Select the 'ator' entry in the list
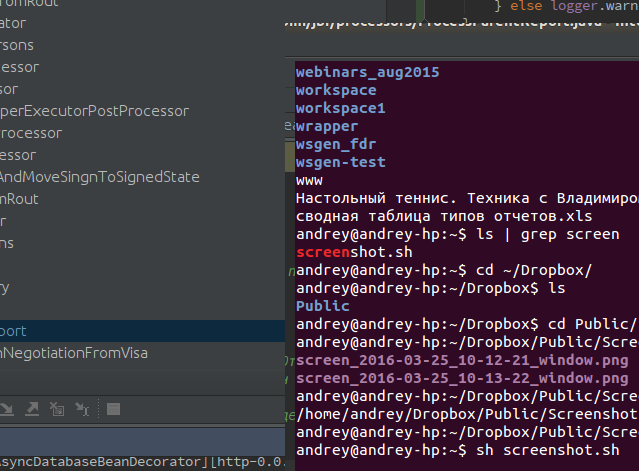 13,23
